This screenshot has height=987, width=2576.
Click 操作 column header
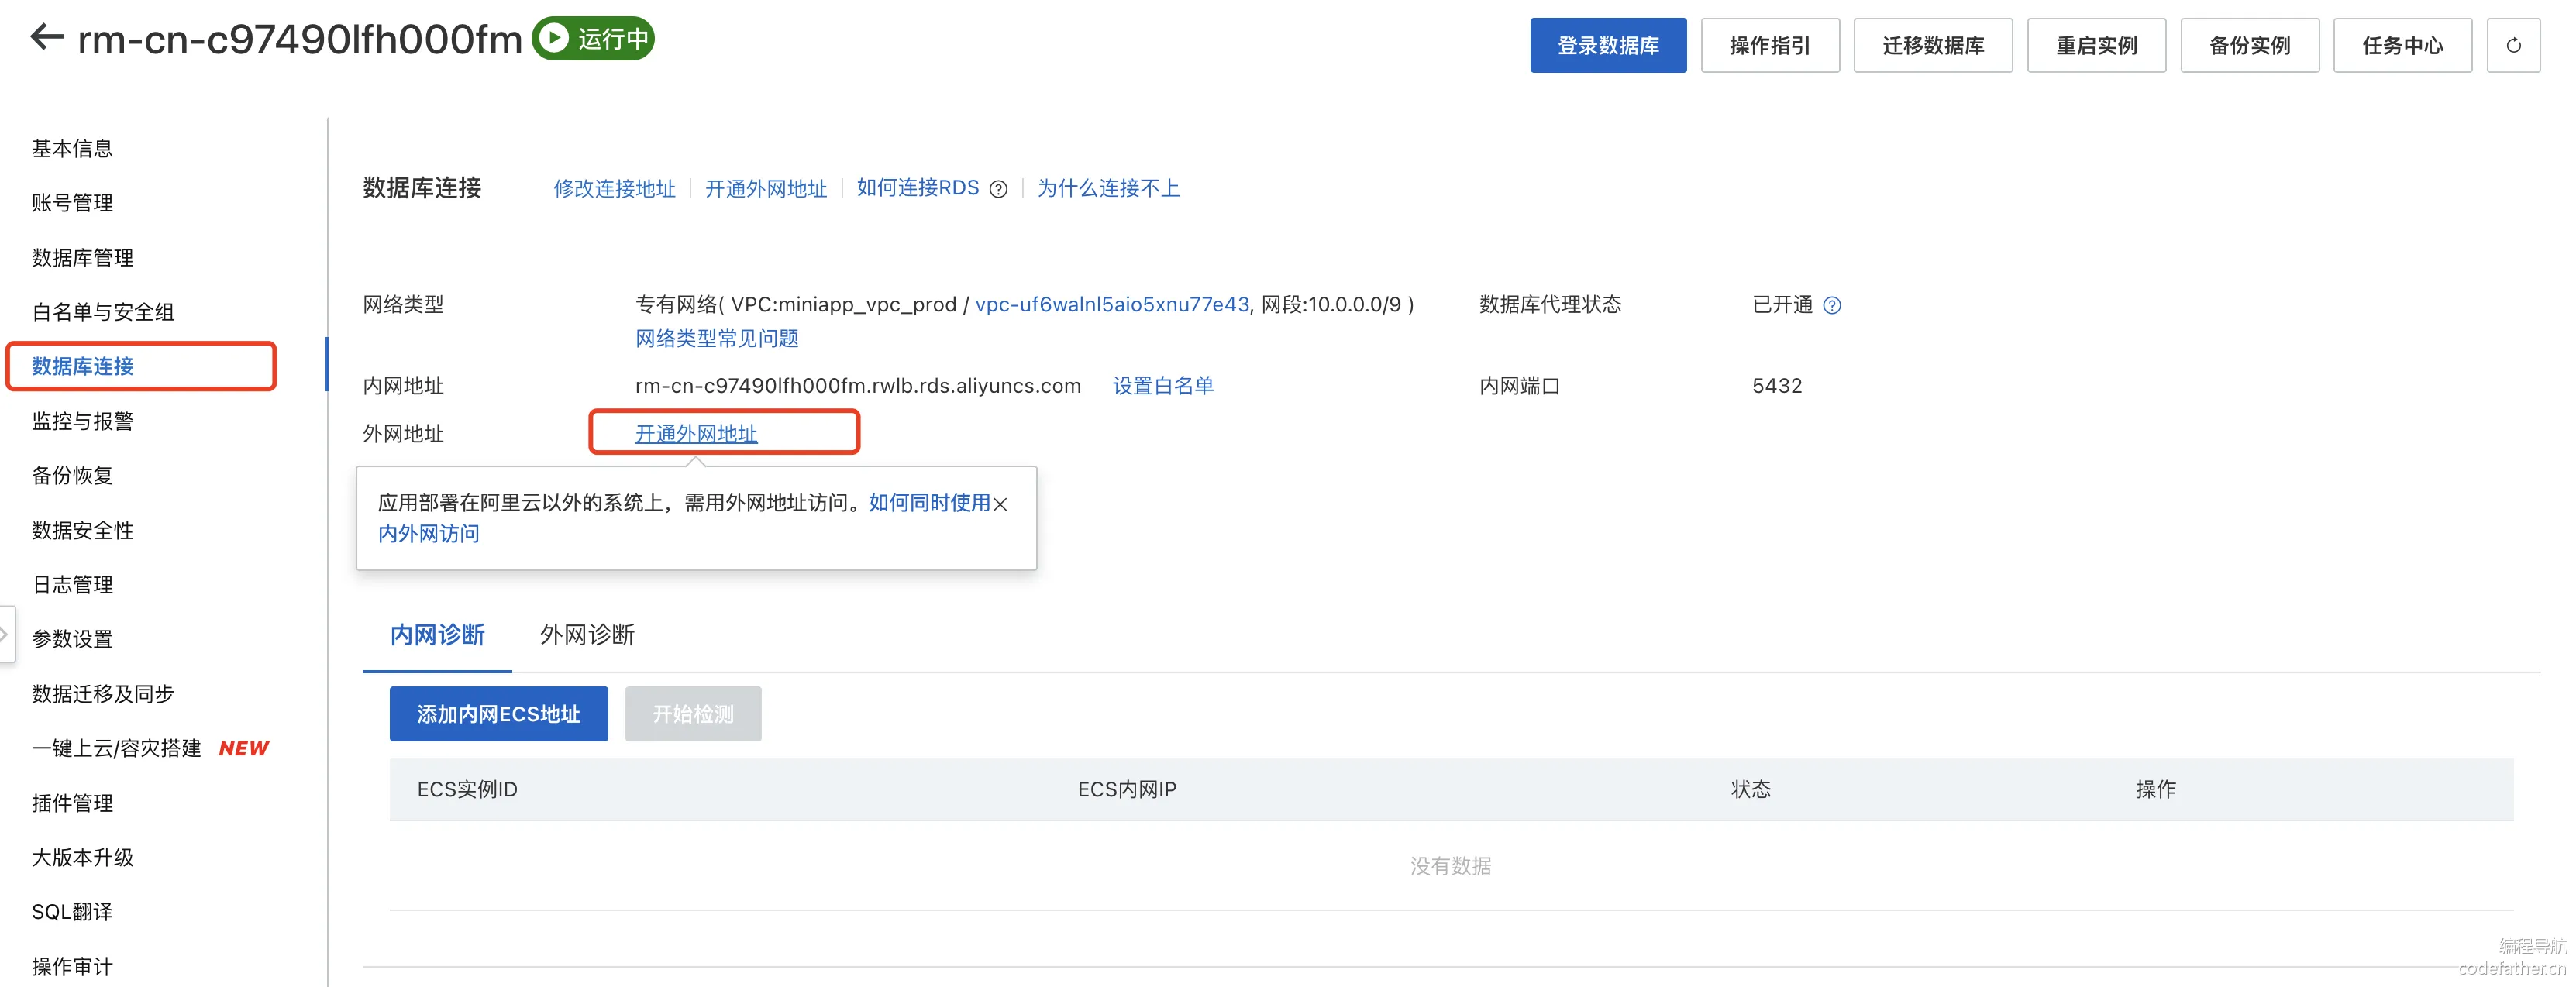point(2156,789)
